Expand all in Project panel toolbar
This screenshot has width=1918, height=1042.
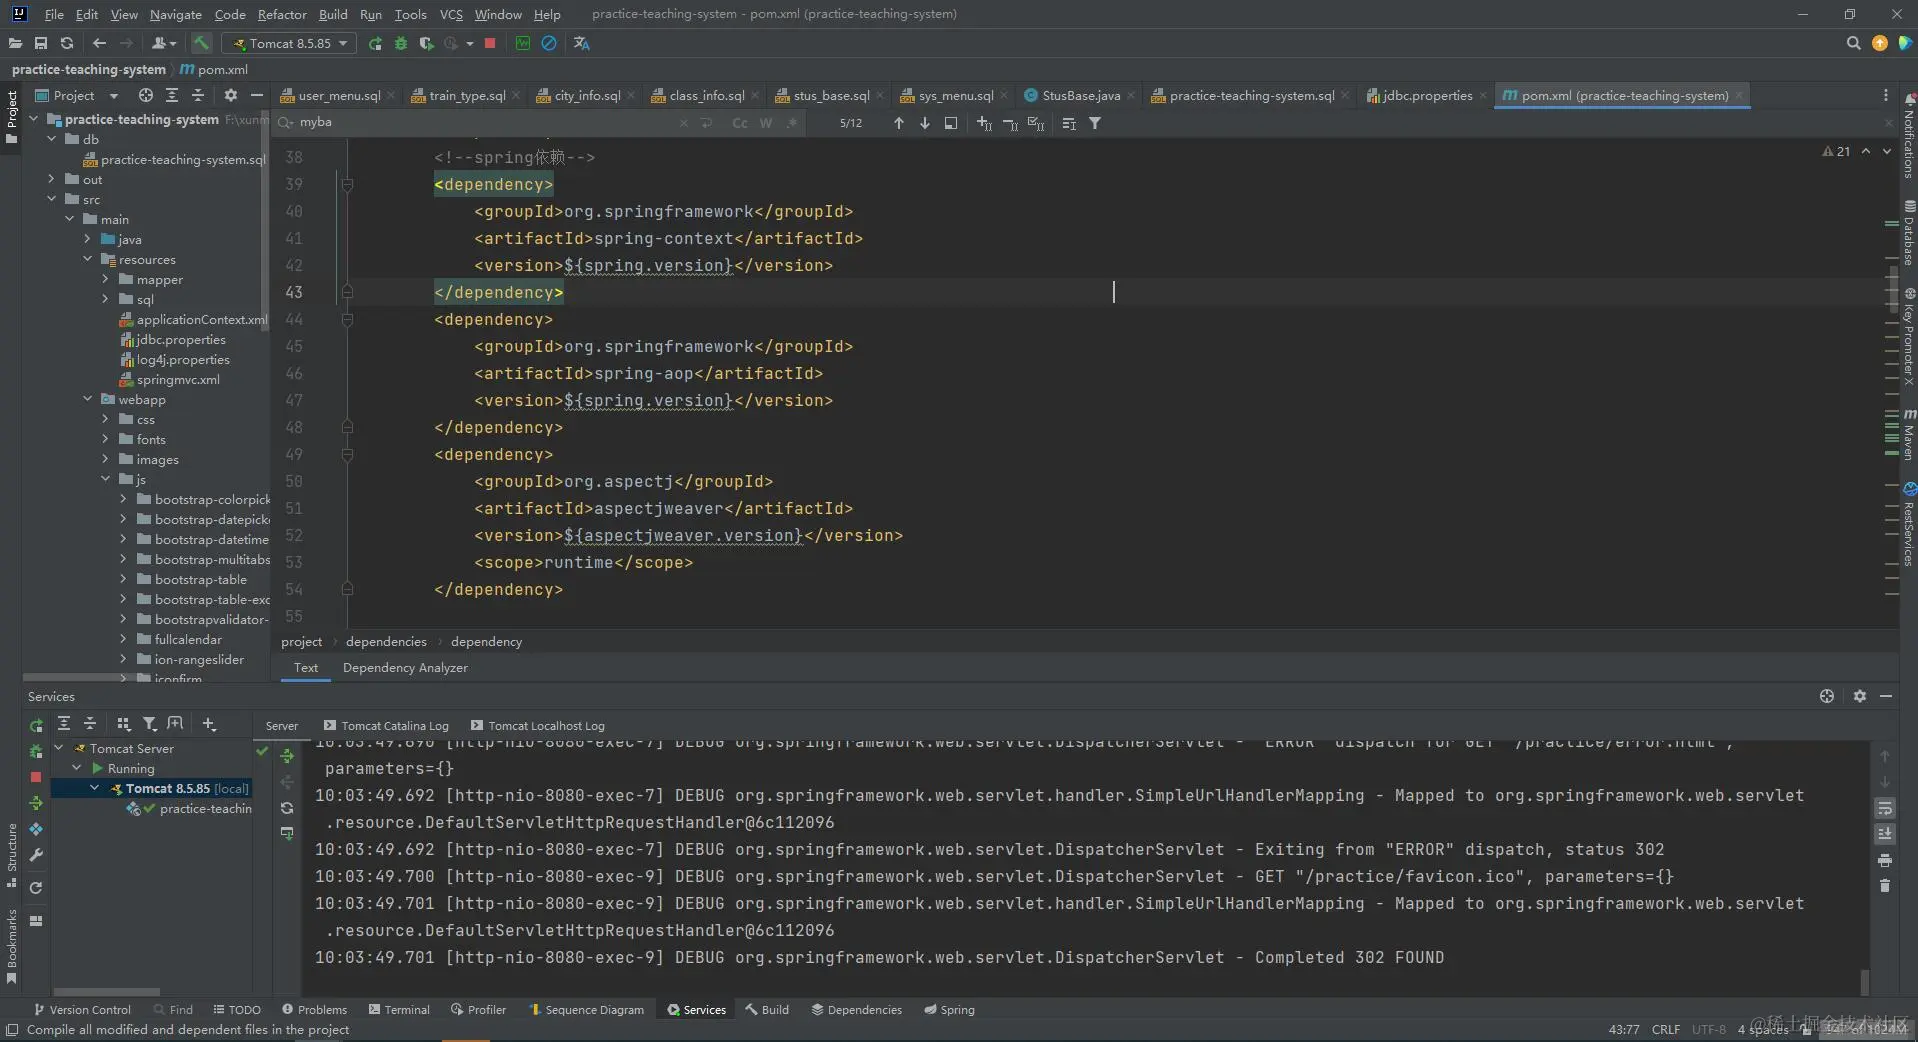tap(172, 95)
